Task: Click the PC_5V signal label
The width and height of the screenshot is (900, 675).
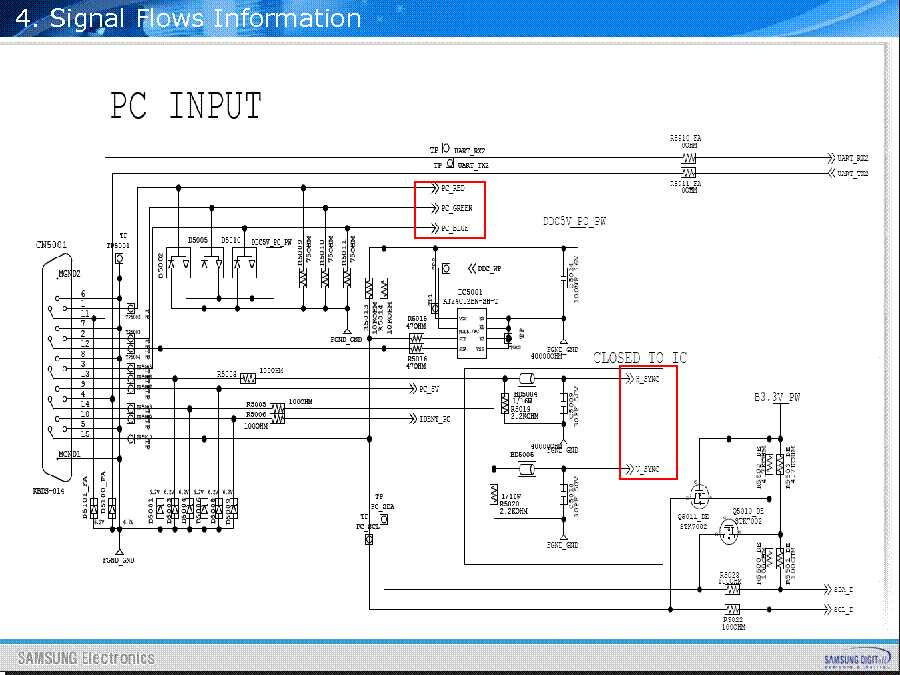Action: click(429, 389)
